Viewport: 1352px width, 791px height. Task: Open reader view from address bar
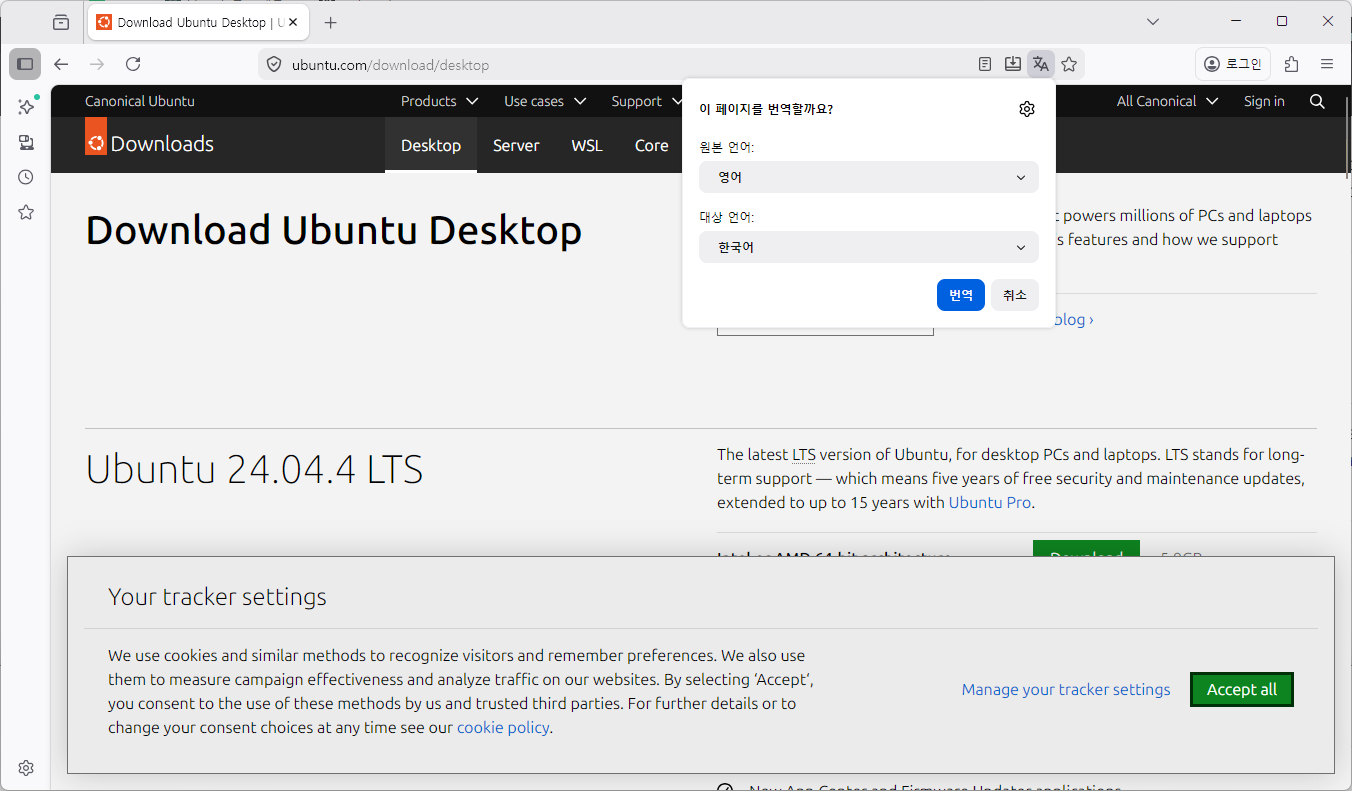[985, 64]
